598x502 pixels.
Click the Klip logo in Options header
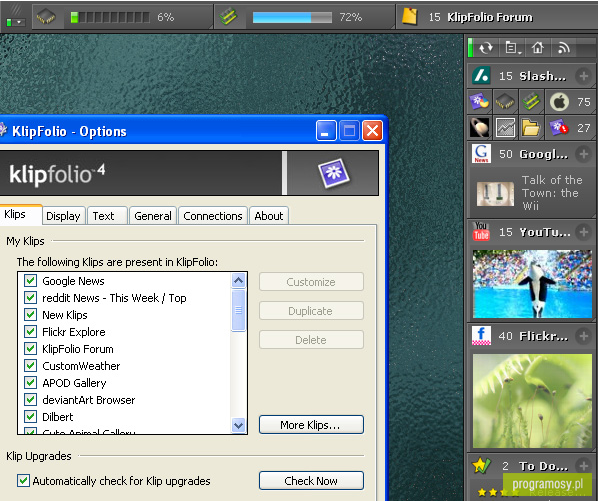(333, 173)
